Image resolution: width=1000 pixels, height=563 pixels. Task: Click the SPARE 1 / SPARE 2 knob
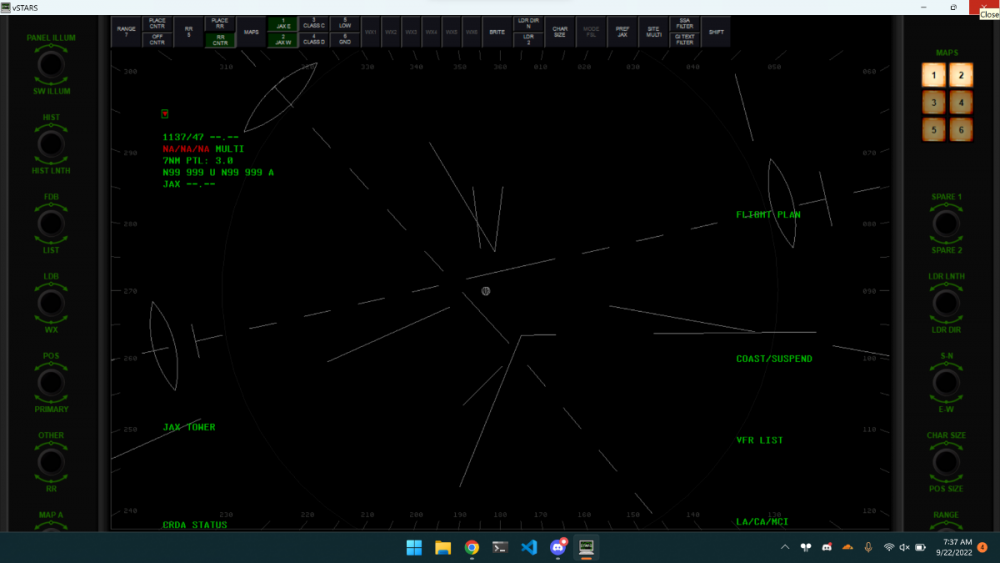(946, 223)
